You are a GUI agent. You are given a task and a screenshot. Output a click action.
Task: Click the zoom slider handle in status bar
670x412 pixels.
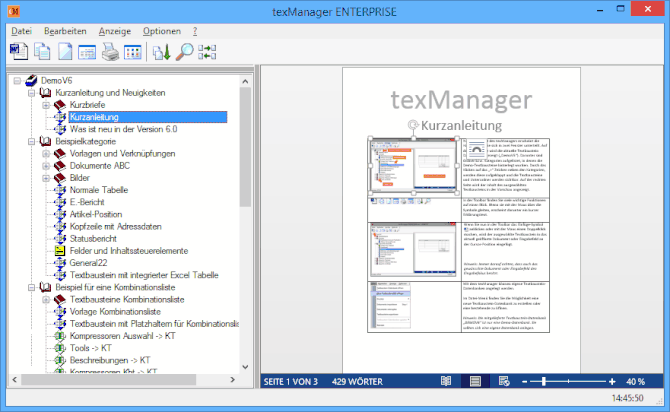click(544, 381)
